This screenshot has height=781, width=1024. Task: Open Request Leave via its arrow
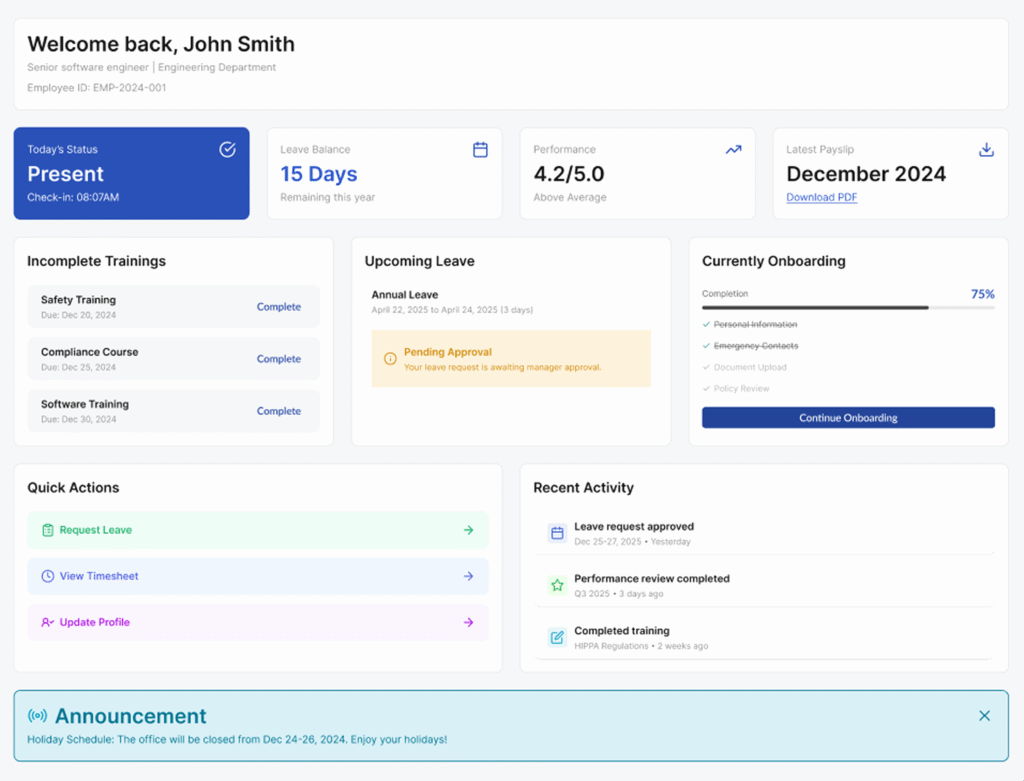click(x=468, y=530)
